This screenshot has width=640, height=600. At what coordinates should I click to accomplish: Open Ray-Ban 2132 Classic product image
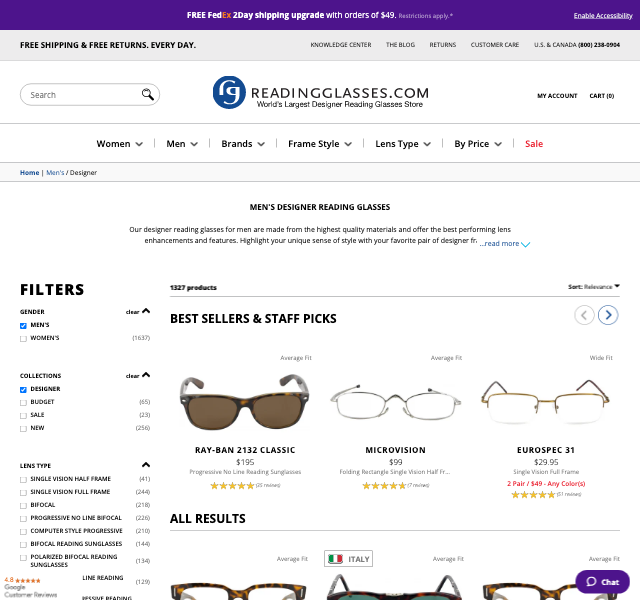point(245,402)
